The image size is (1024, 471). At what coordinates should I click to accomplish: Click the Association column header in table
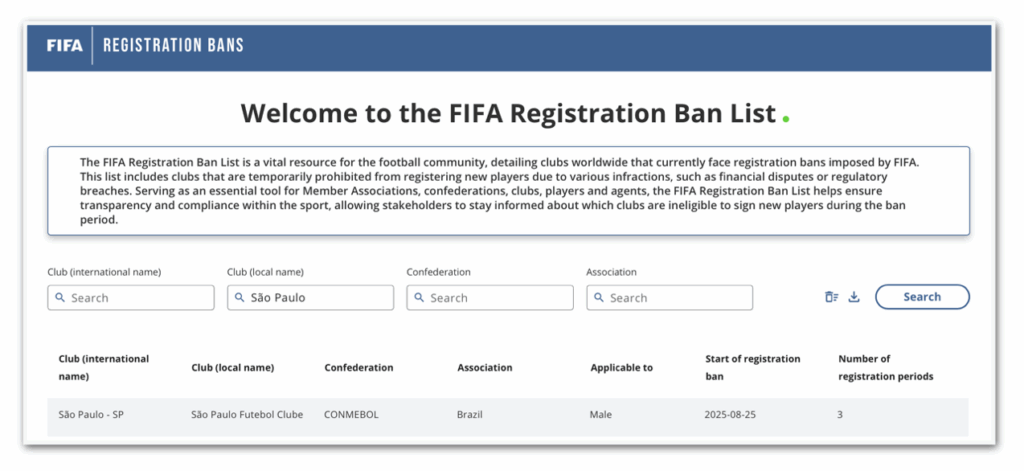point(484,368)
